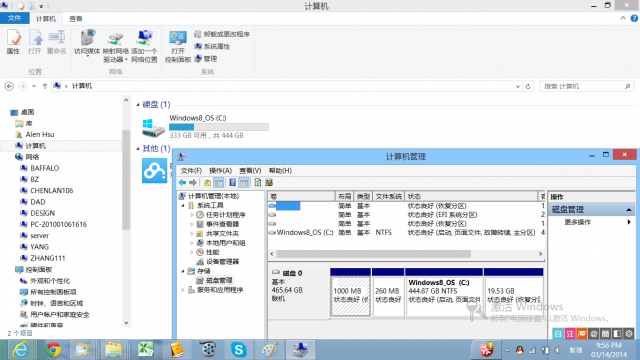Click the 文件系统 column header

click(388, 196)
